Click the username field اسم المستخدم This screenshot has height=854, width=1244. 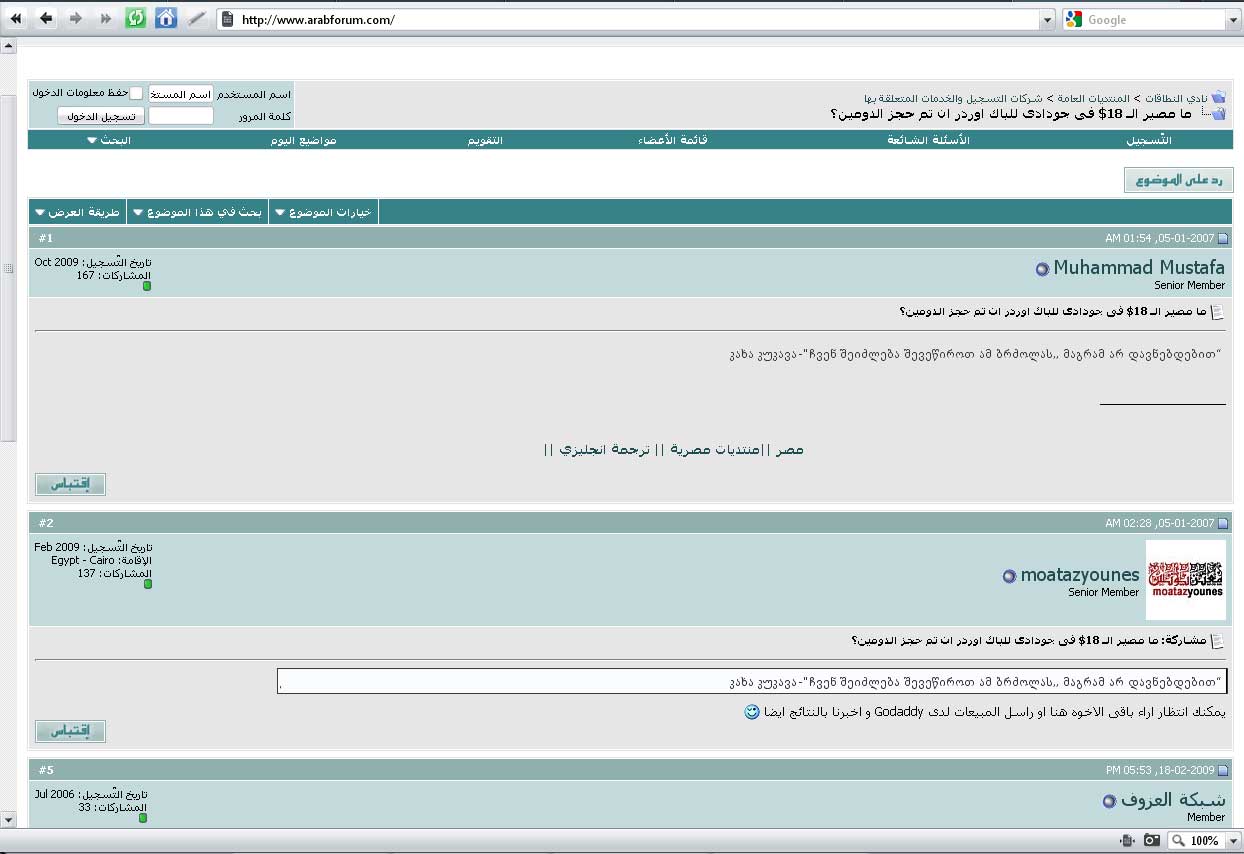click(x=181, y=94)
